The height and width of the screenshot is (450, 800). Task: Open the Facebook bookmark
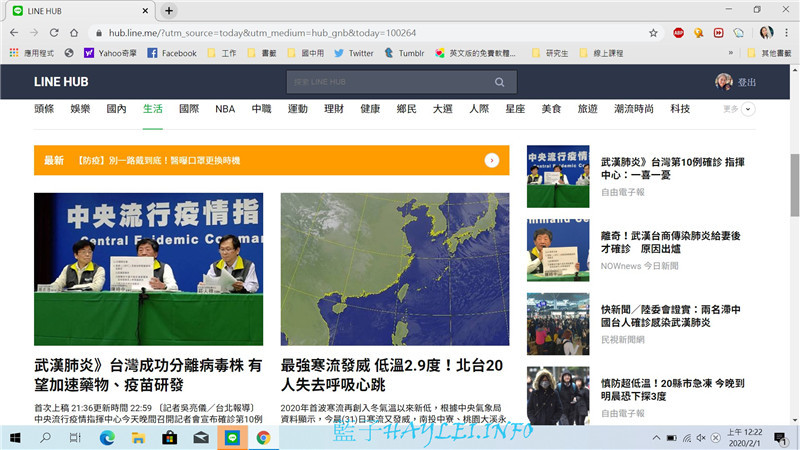point(172,53)
